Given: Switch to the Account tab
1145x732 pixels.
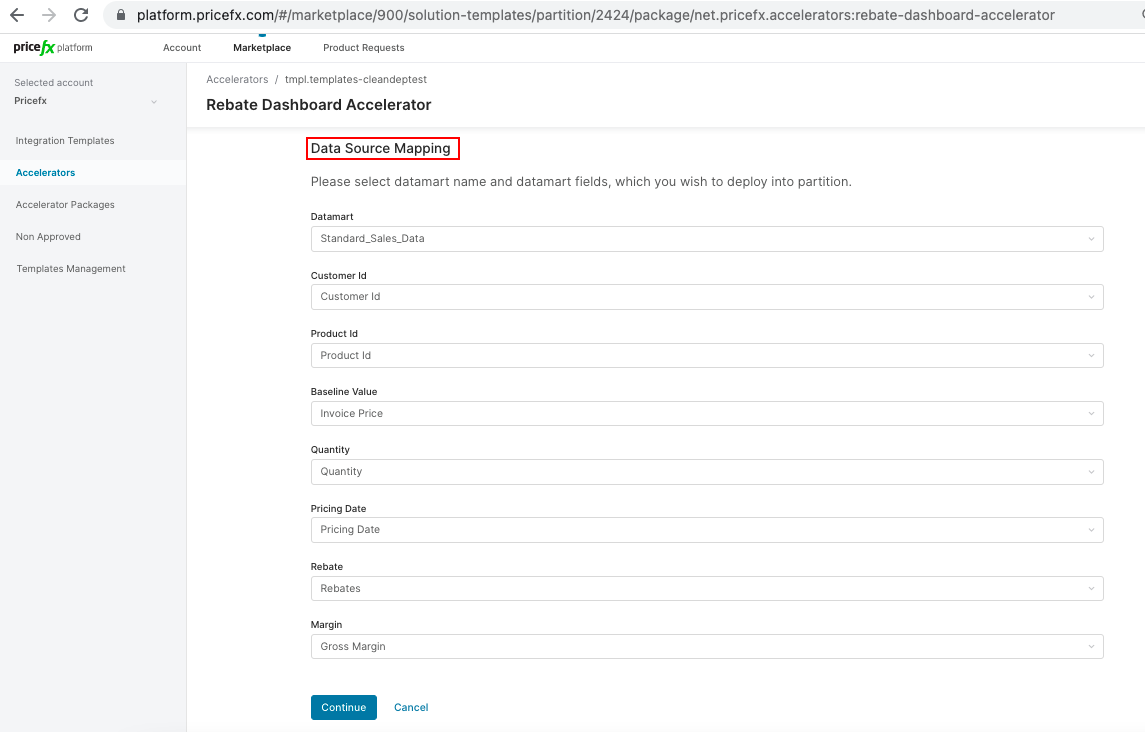Looking at the screenshot, I should (x=182, y=48).
